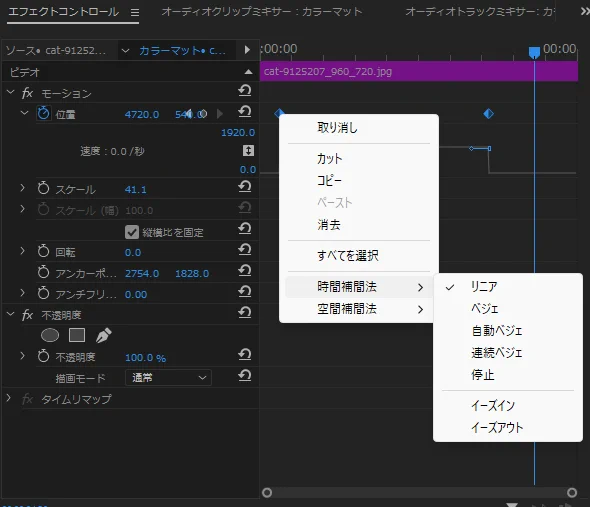Image resolution: width=590 pixels, height=507 pixels.
Task: Toggle Opacity effect fx switch
Action: pyautogui.click(x=27, y=315)
